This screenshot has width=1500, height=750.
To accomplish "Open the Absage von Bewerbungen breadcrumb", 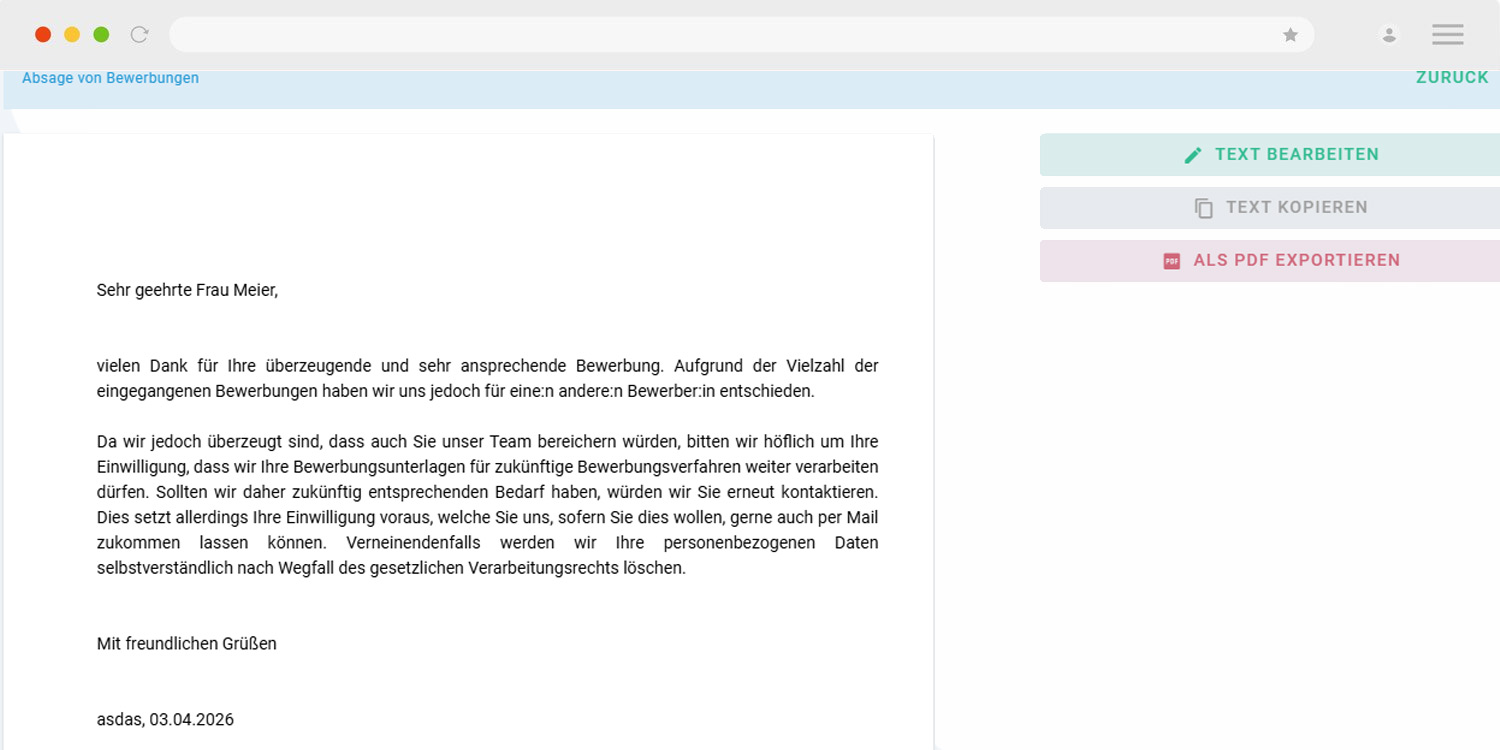I will point(110,78).
